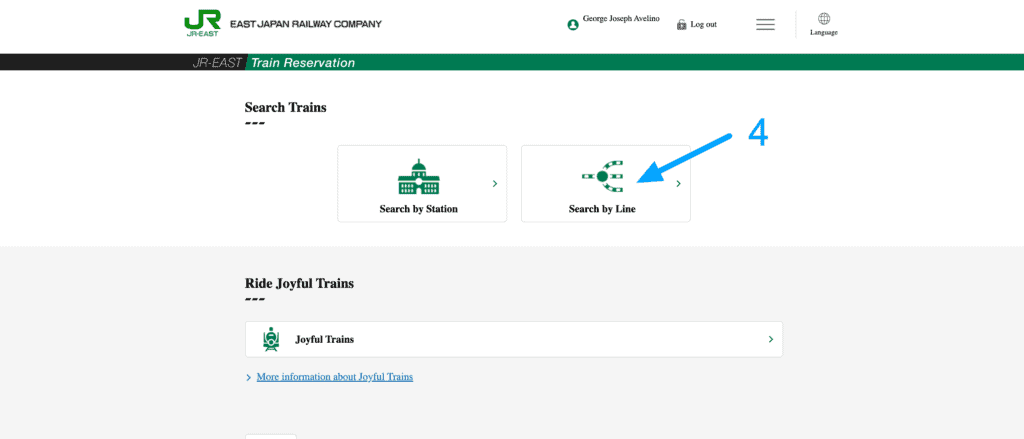Open Search by Station card
The image size is (1024, 439).
pyautogui.click(x=422, y=184)
